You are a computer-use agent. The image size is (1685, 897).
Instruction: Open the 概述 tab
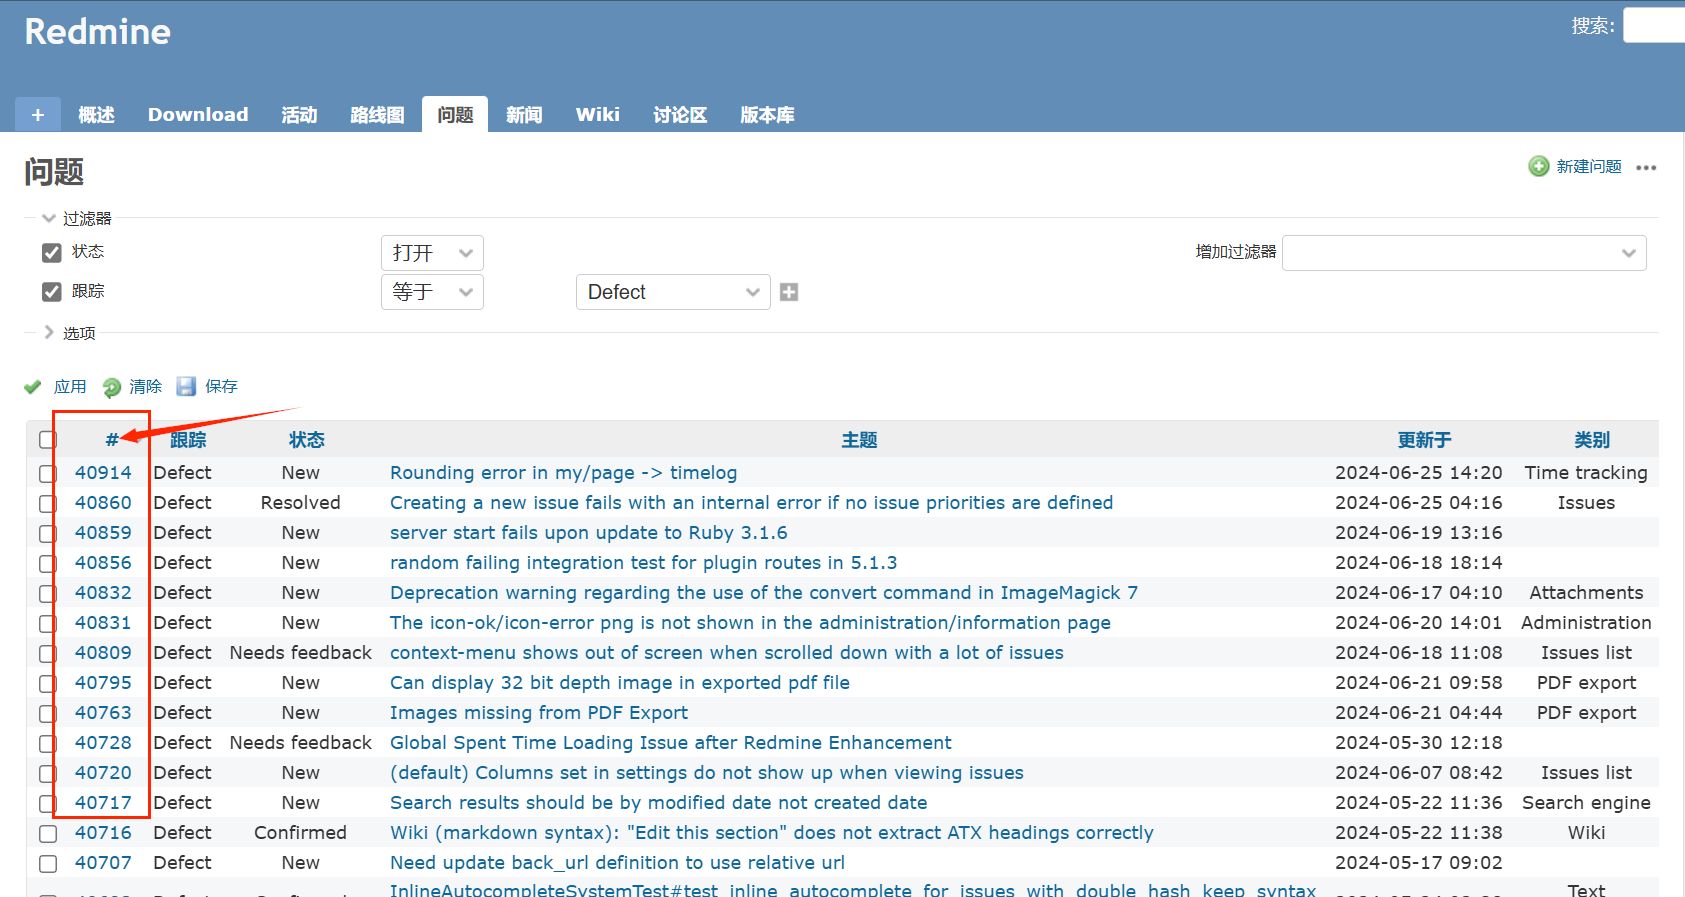(96, 115)
